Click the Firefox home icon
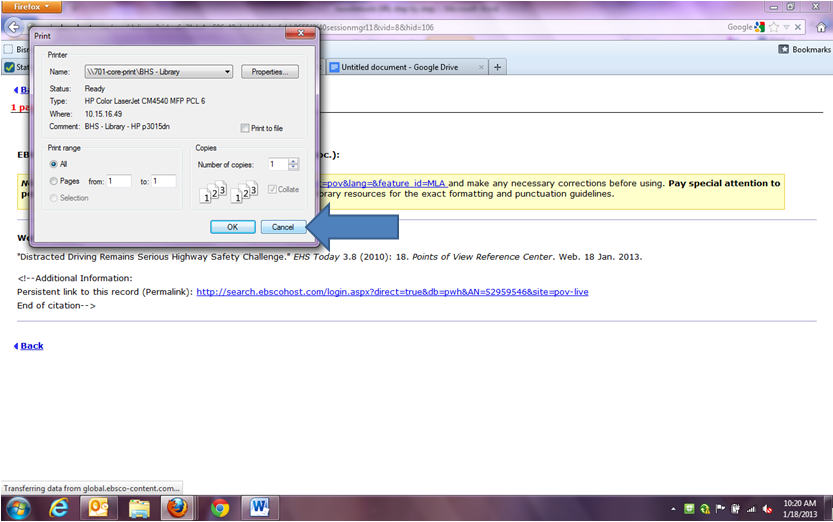833x522 pixels. click(x=819, y=27)
